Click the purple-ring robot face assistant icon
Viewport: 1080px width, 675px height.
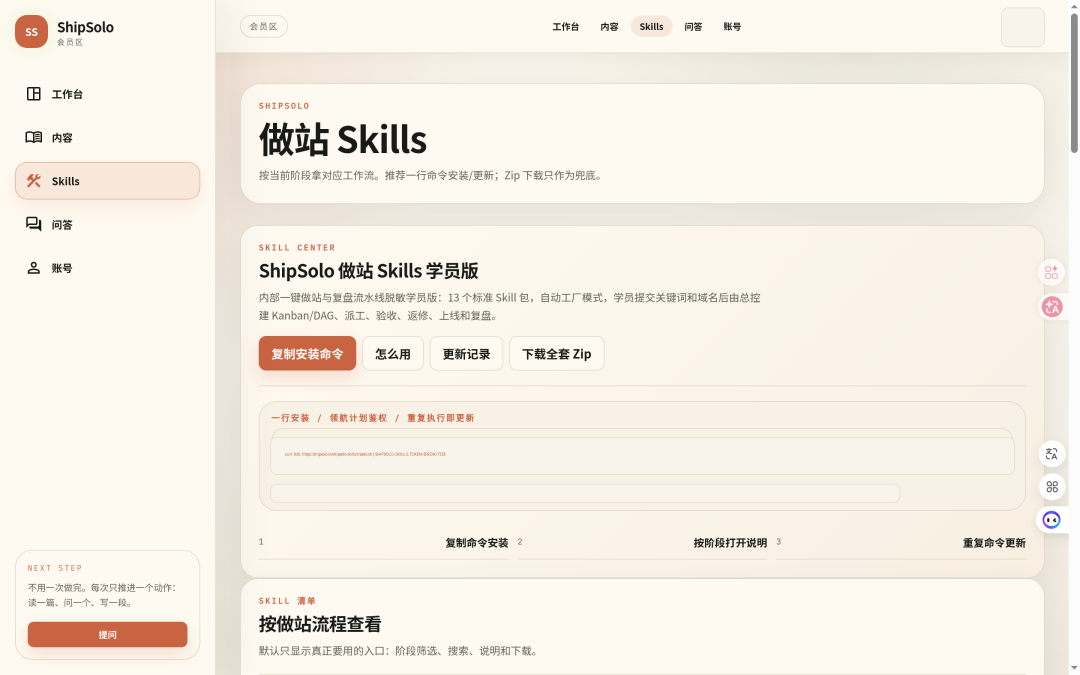click(x=1051, y=520)
